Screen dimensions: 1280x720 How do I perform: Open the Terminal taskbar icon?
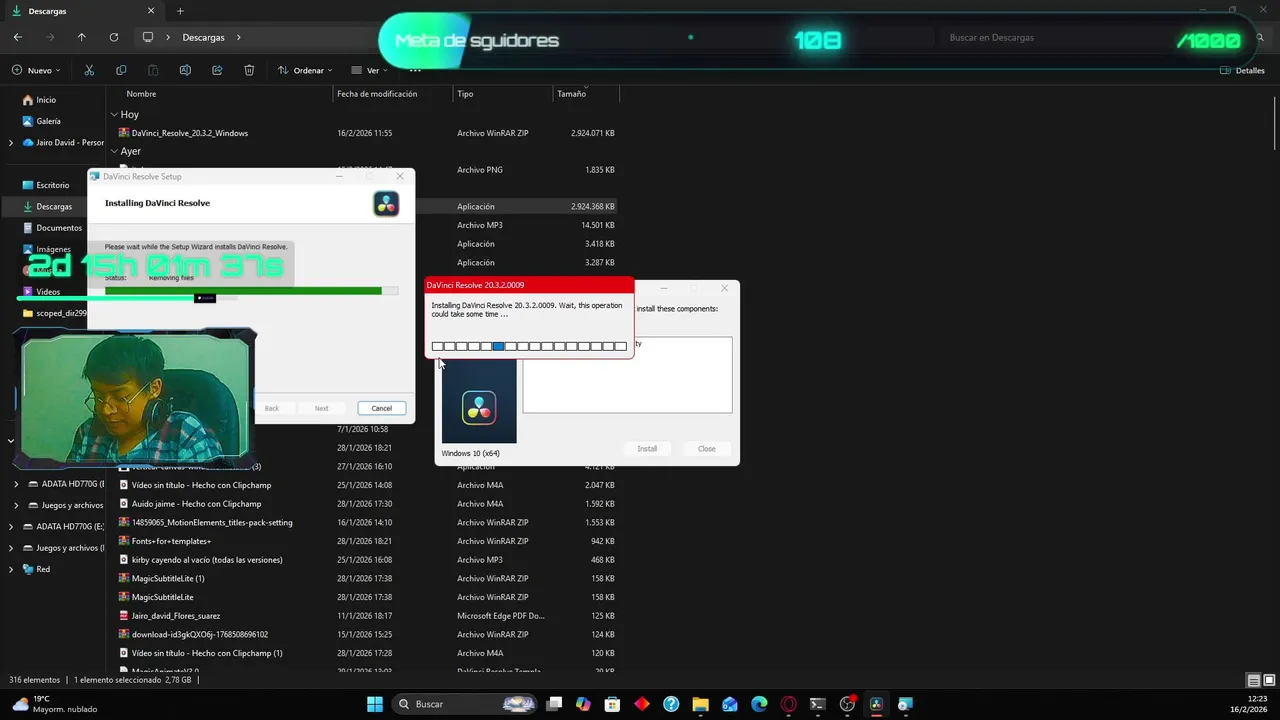[x=817, y=704]
